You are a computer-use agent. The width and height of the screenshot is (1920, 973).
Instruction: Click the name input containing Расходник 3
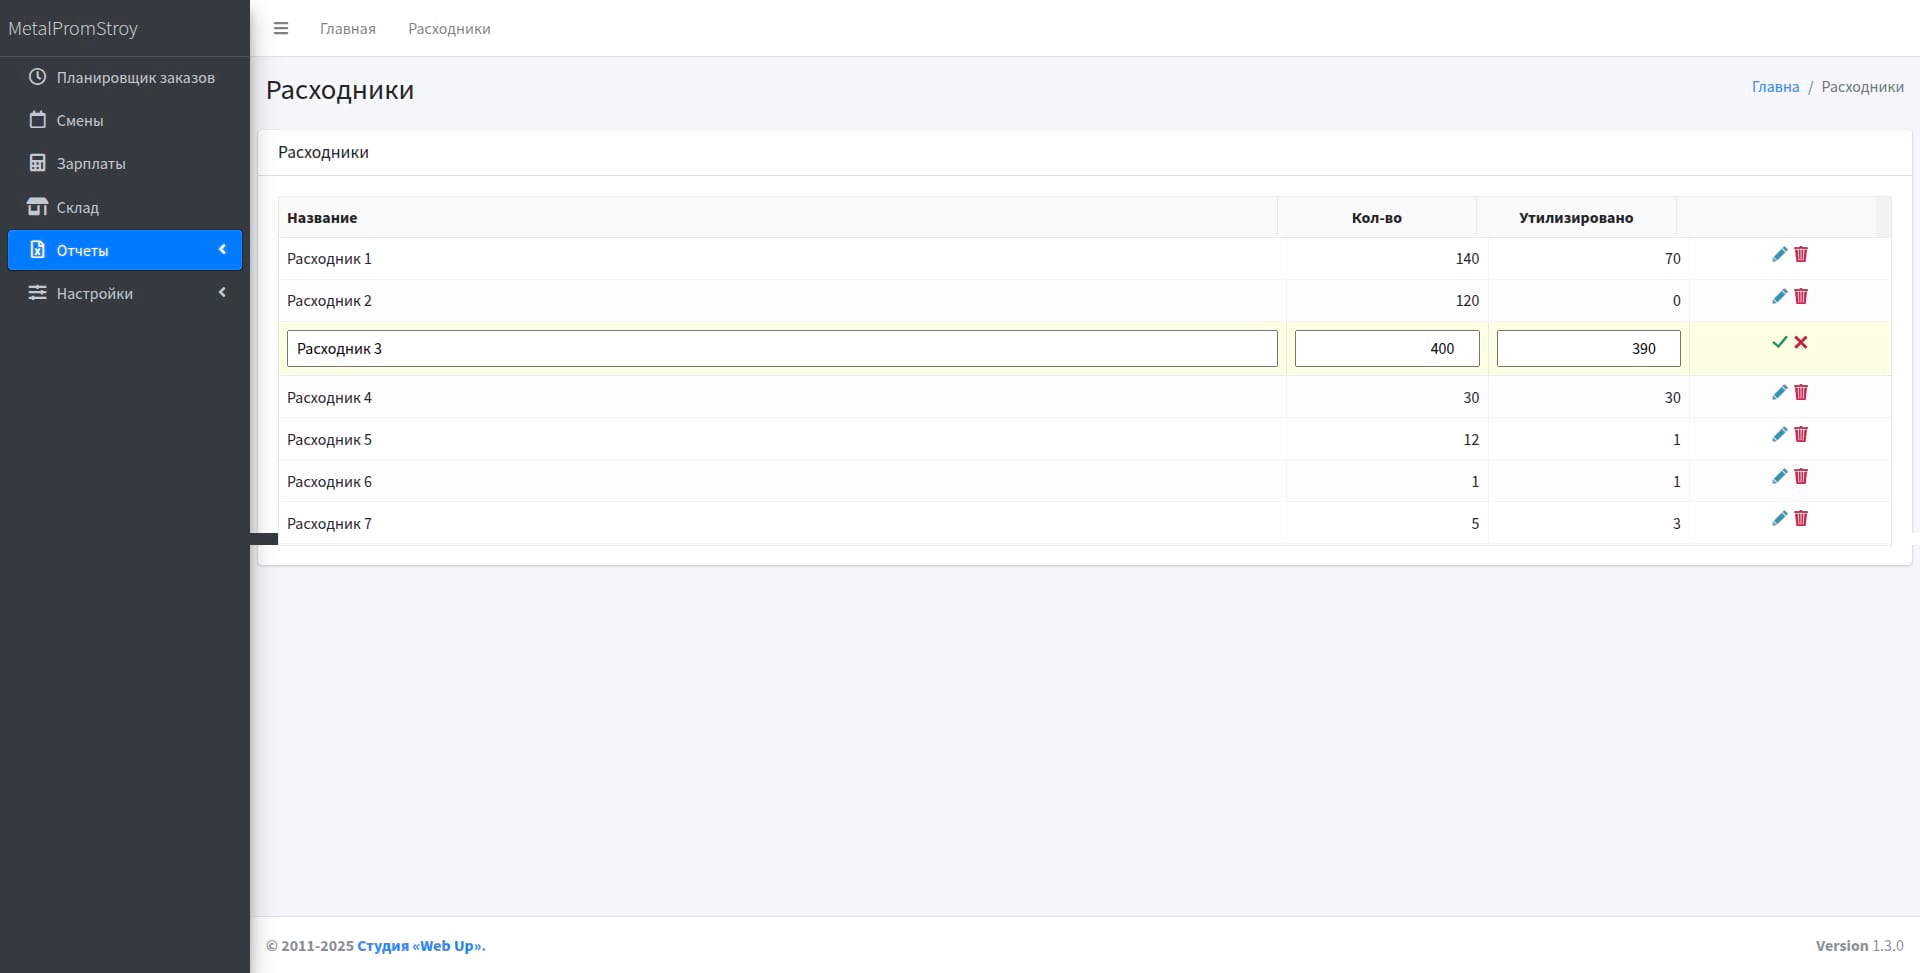coord(781,349)
